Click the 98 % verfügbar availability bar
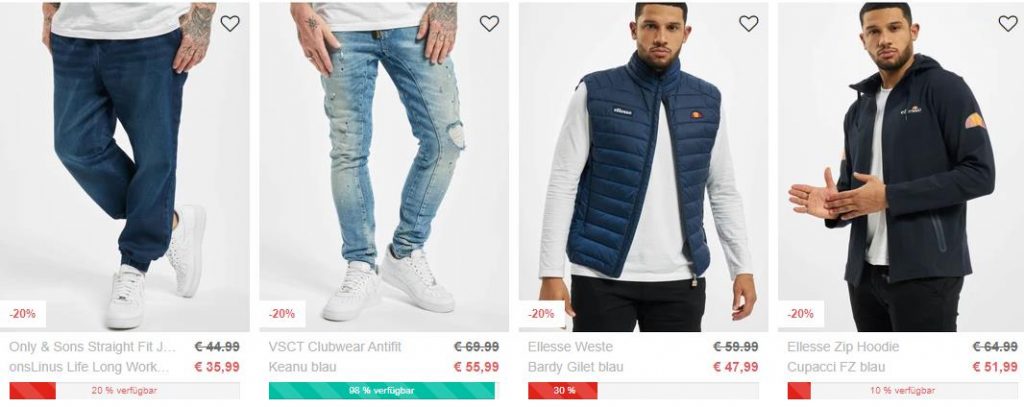The image size is (1024, 407). (382, 391)
